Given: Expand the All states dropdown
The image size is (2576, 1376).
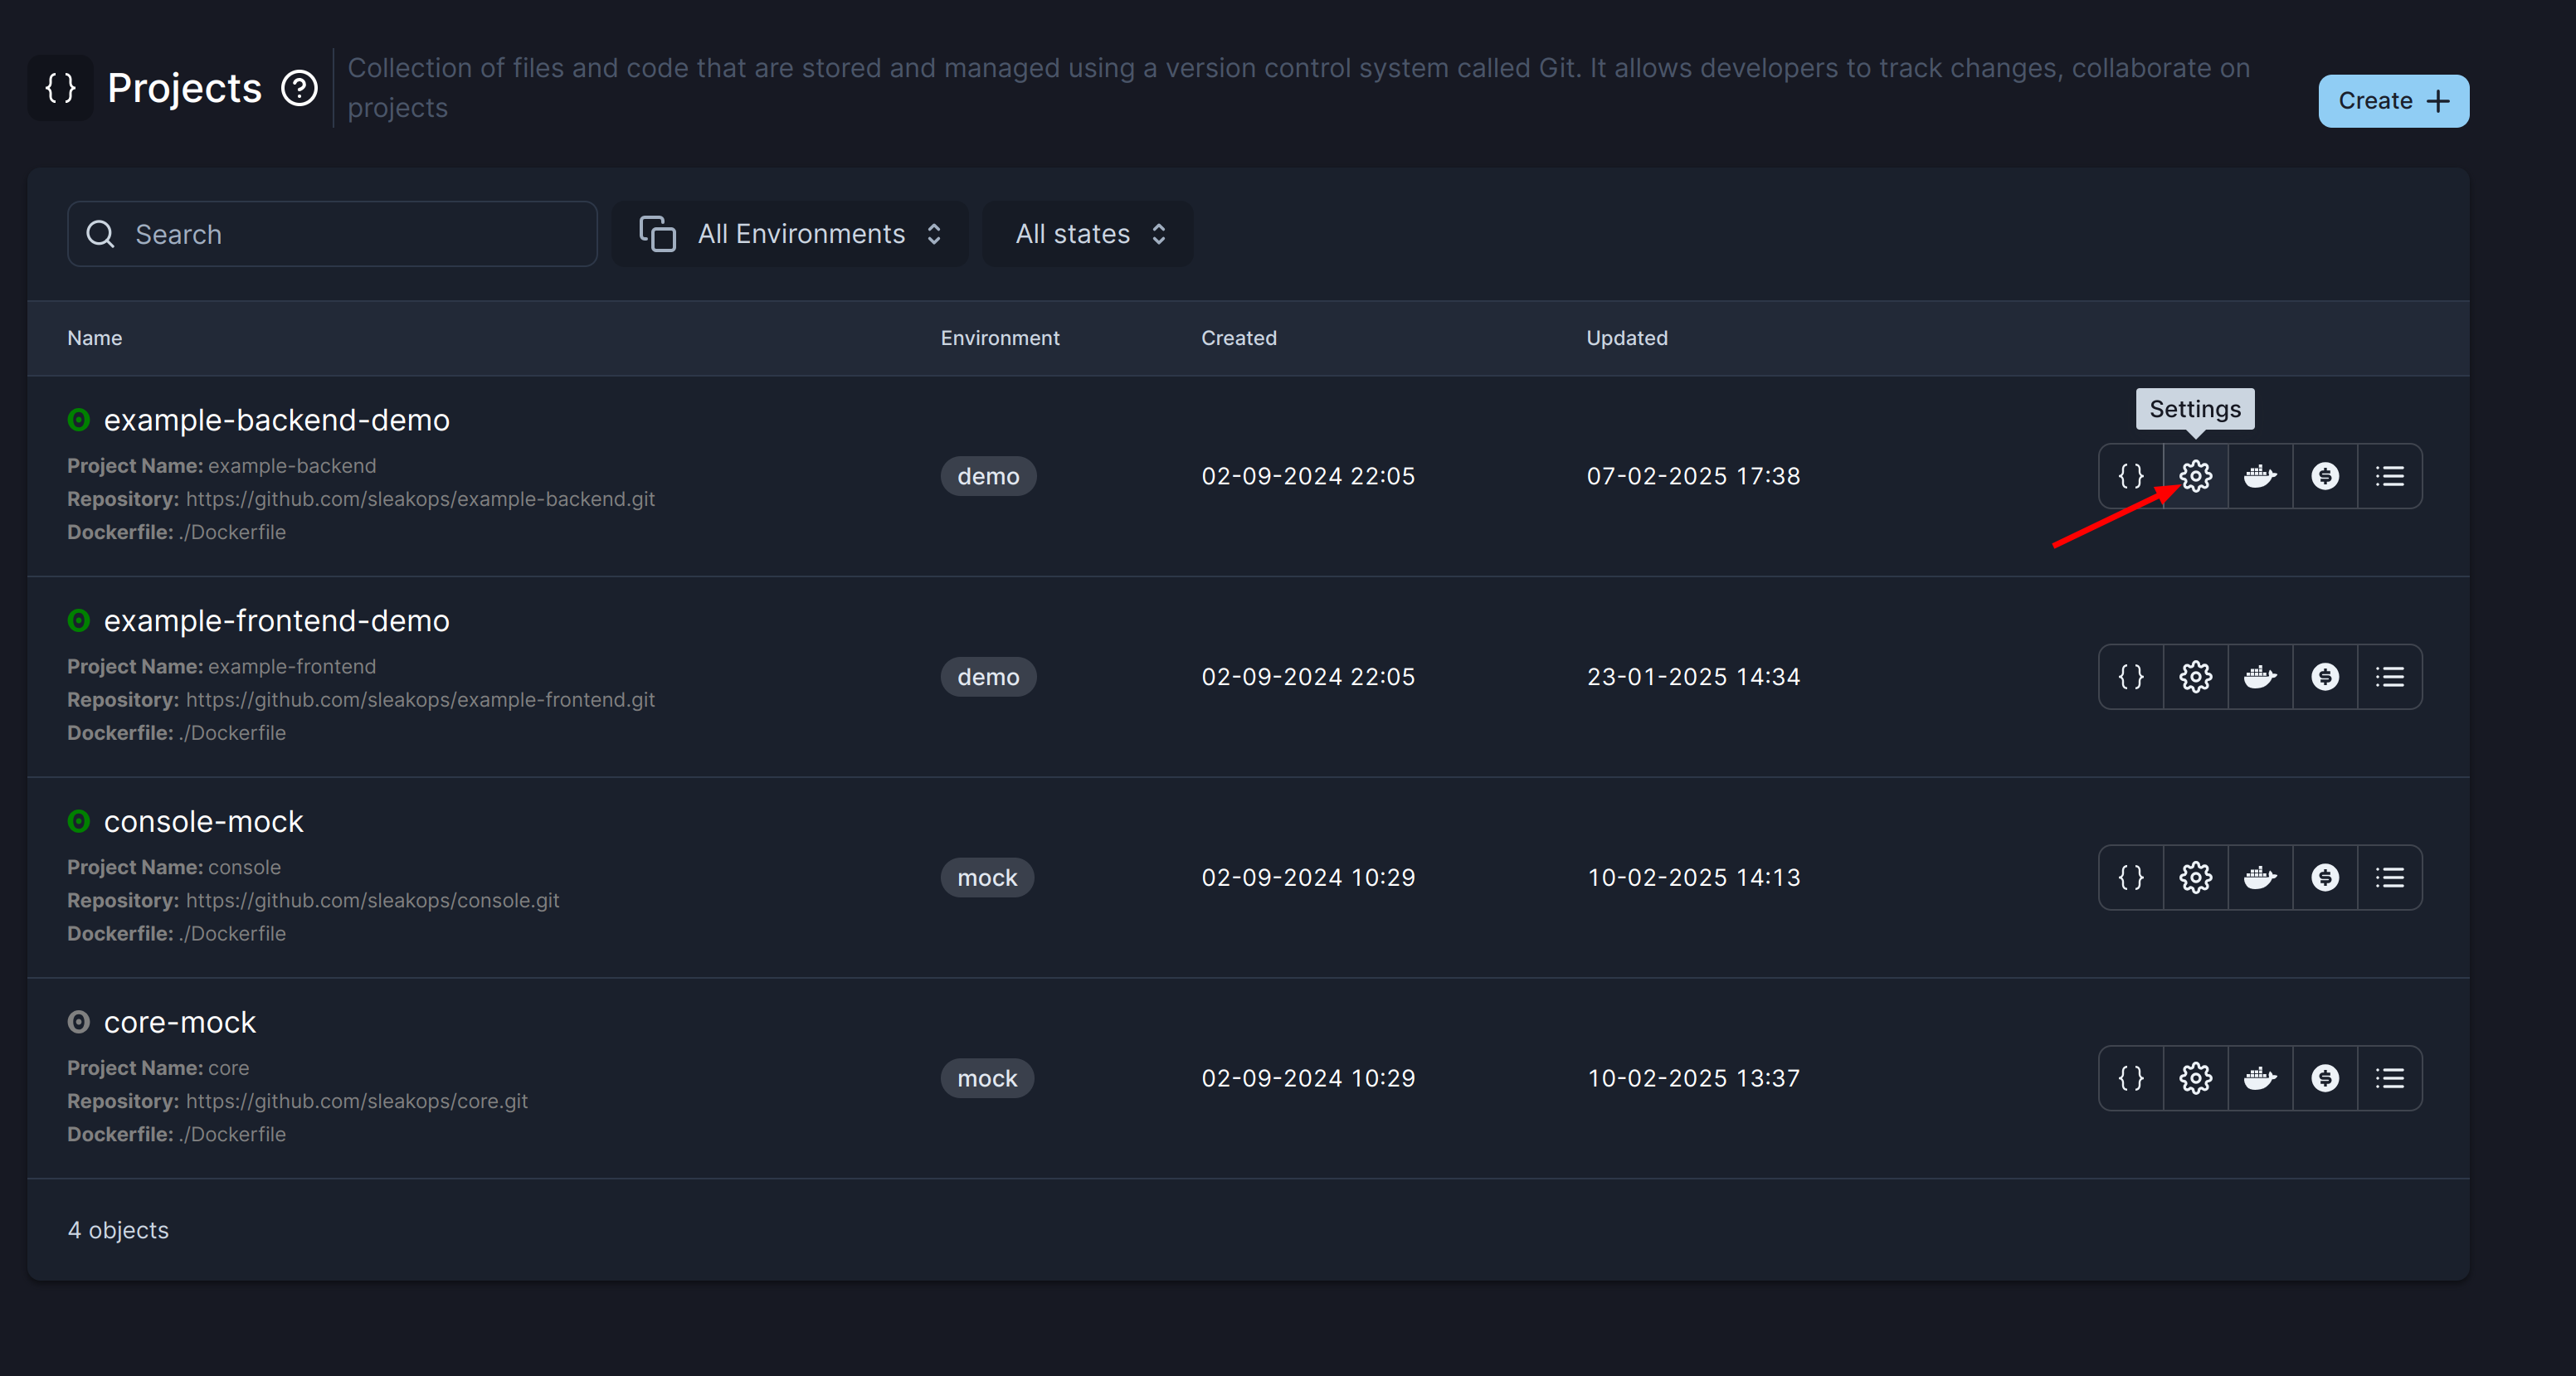Looking at the screenshot, I should pos(1088,234).
